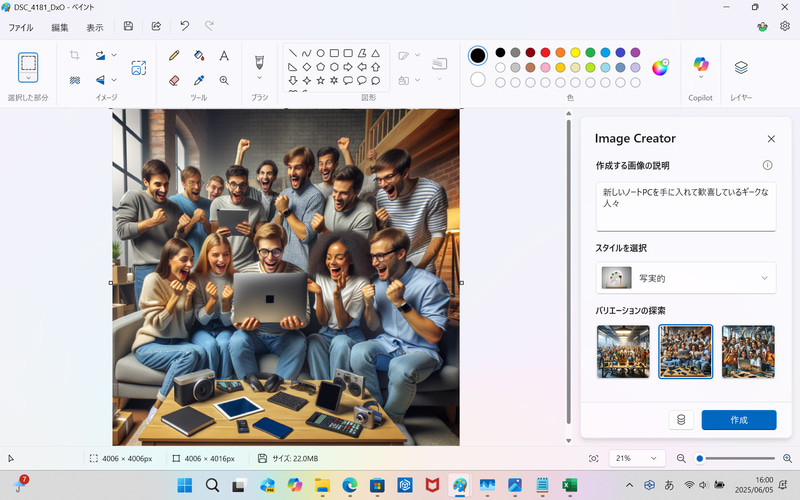The image size is (800, 500).
Task: Open Paint settings gear
Action: pos(785,26)
